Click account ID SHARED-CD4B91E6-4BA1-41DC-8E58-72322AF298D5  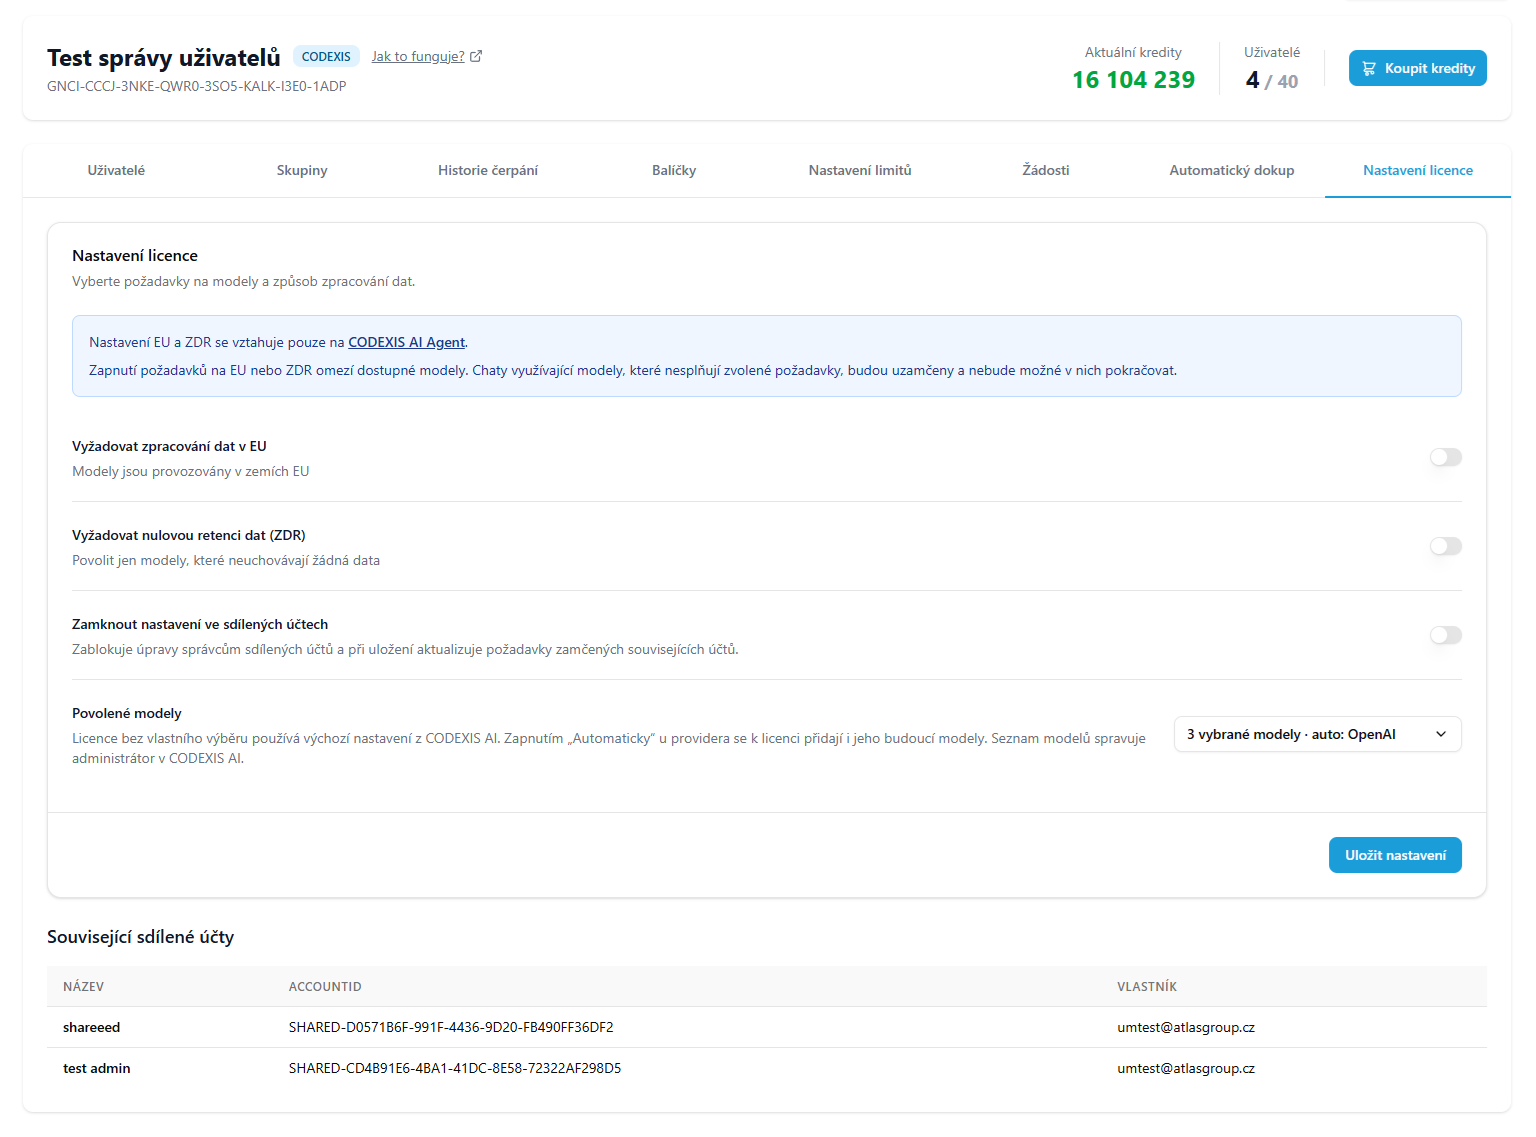(455, 1068)
